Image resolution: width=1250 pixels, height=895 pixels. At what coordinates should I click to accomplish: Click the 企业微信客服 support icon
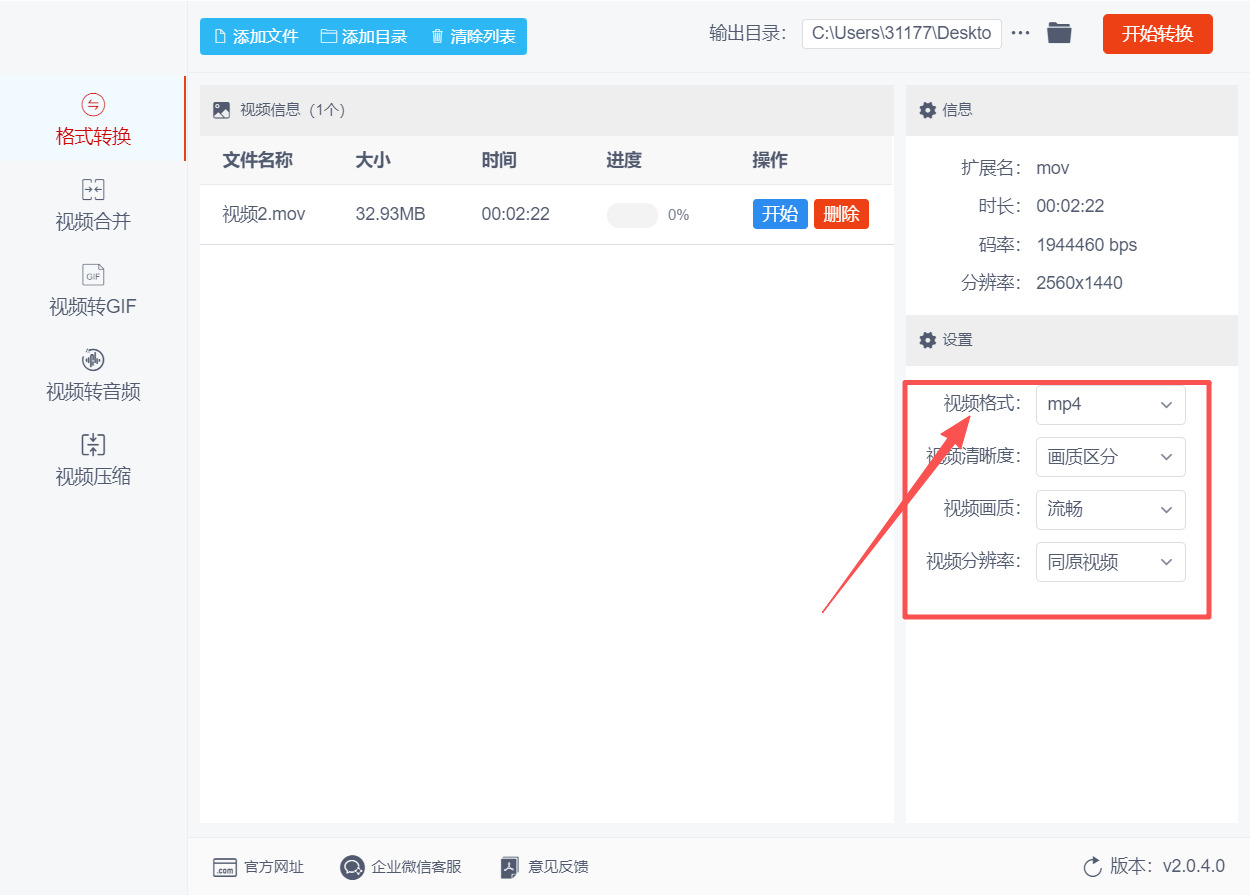(x=400, y=867)
